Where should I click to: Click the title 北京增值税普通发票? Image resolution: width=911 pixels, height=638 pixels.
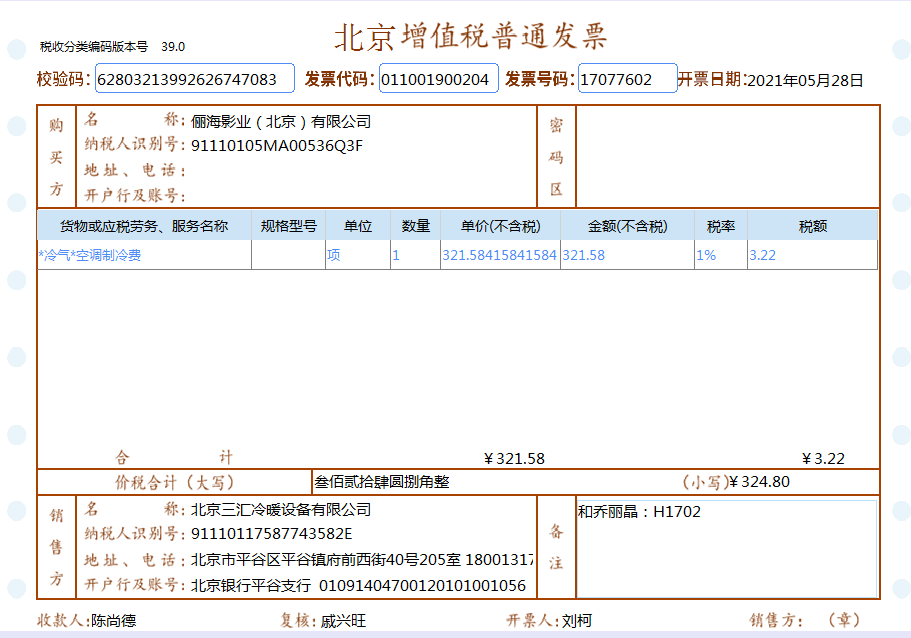[x=471, y=36]
